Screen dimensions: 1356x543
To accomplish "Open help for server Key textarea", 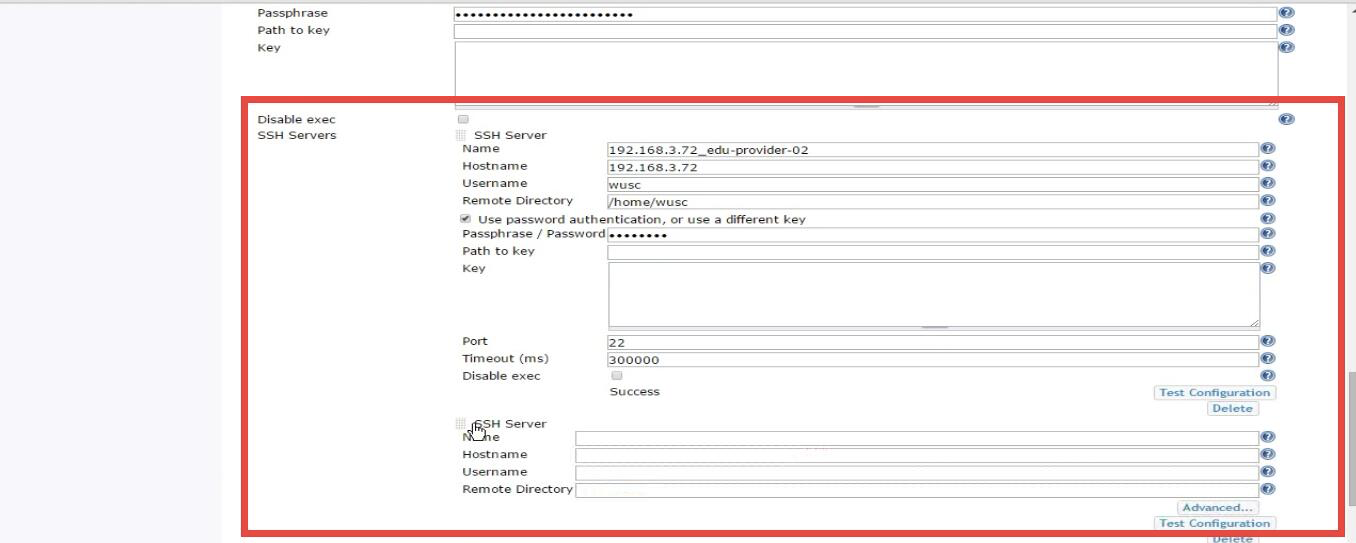I will coord(1268,268).
